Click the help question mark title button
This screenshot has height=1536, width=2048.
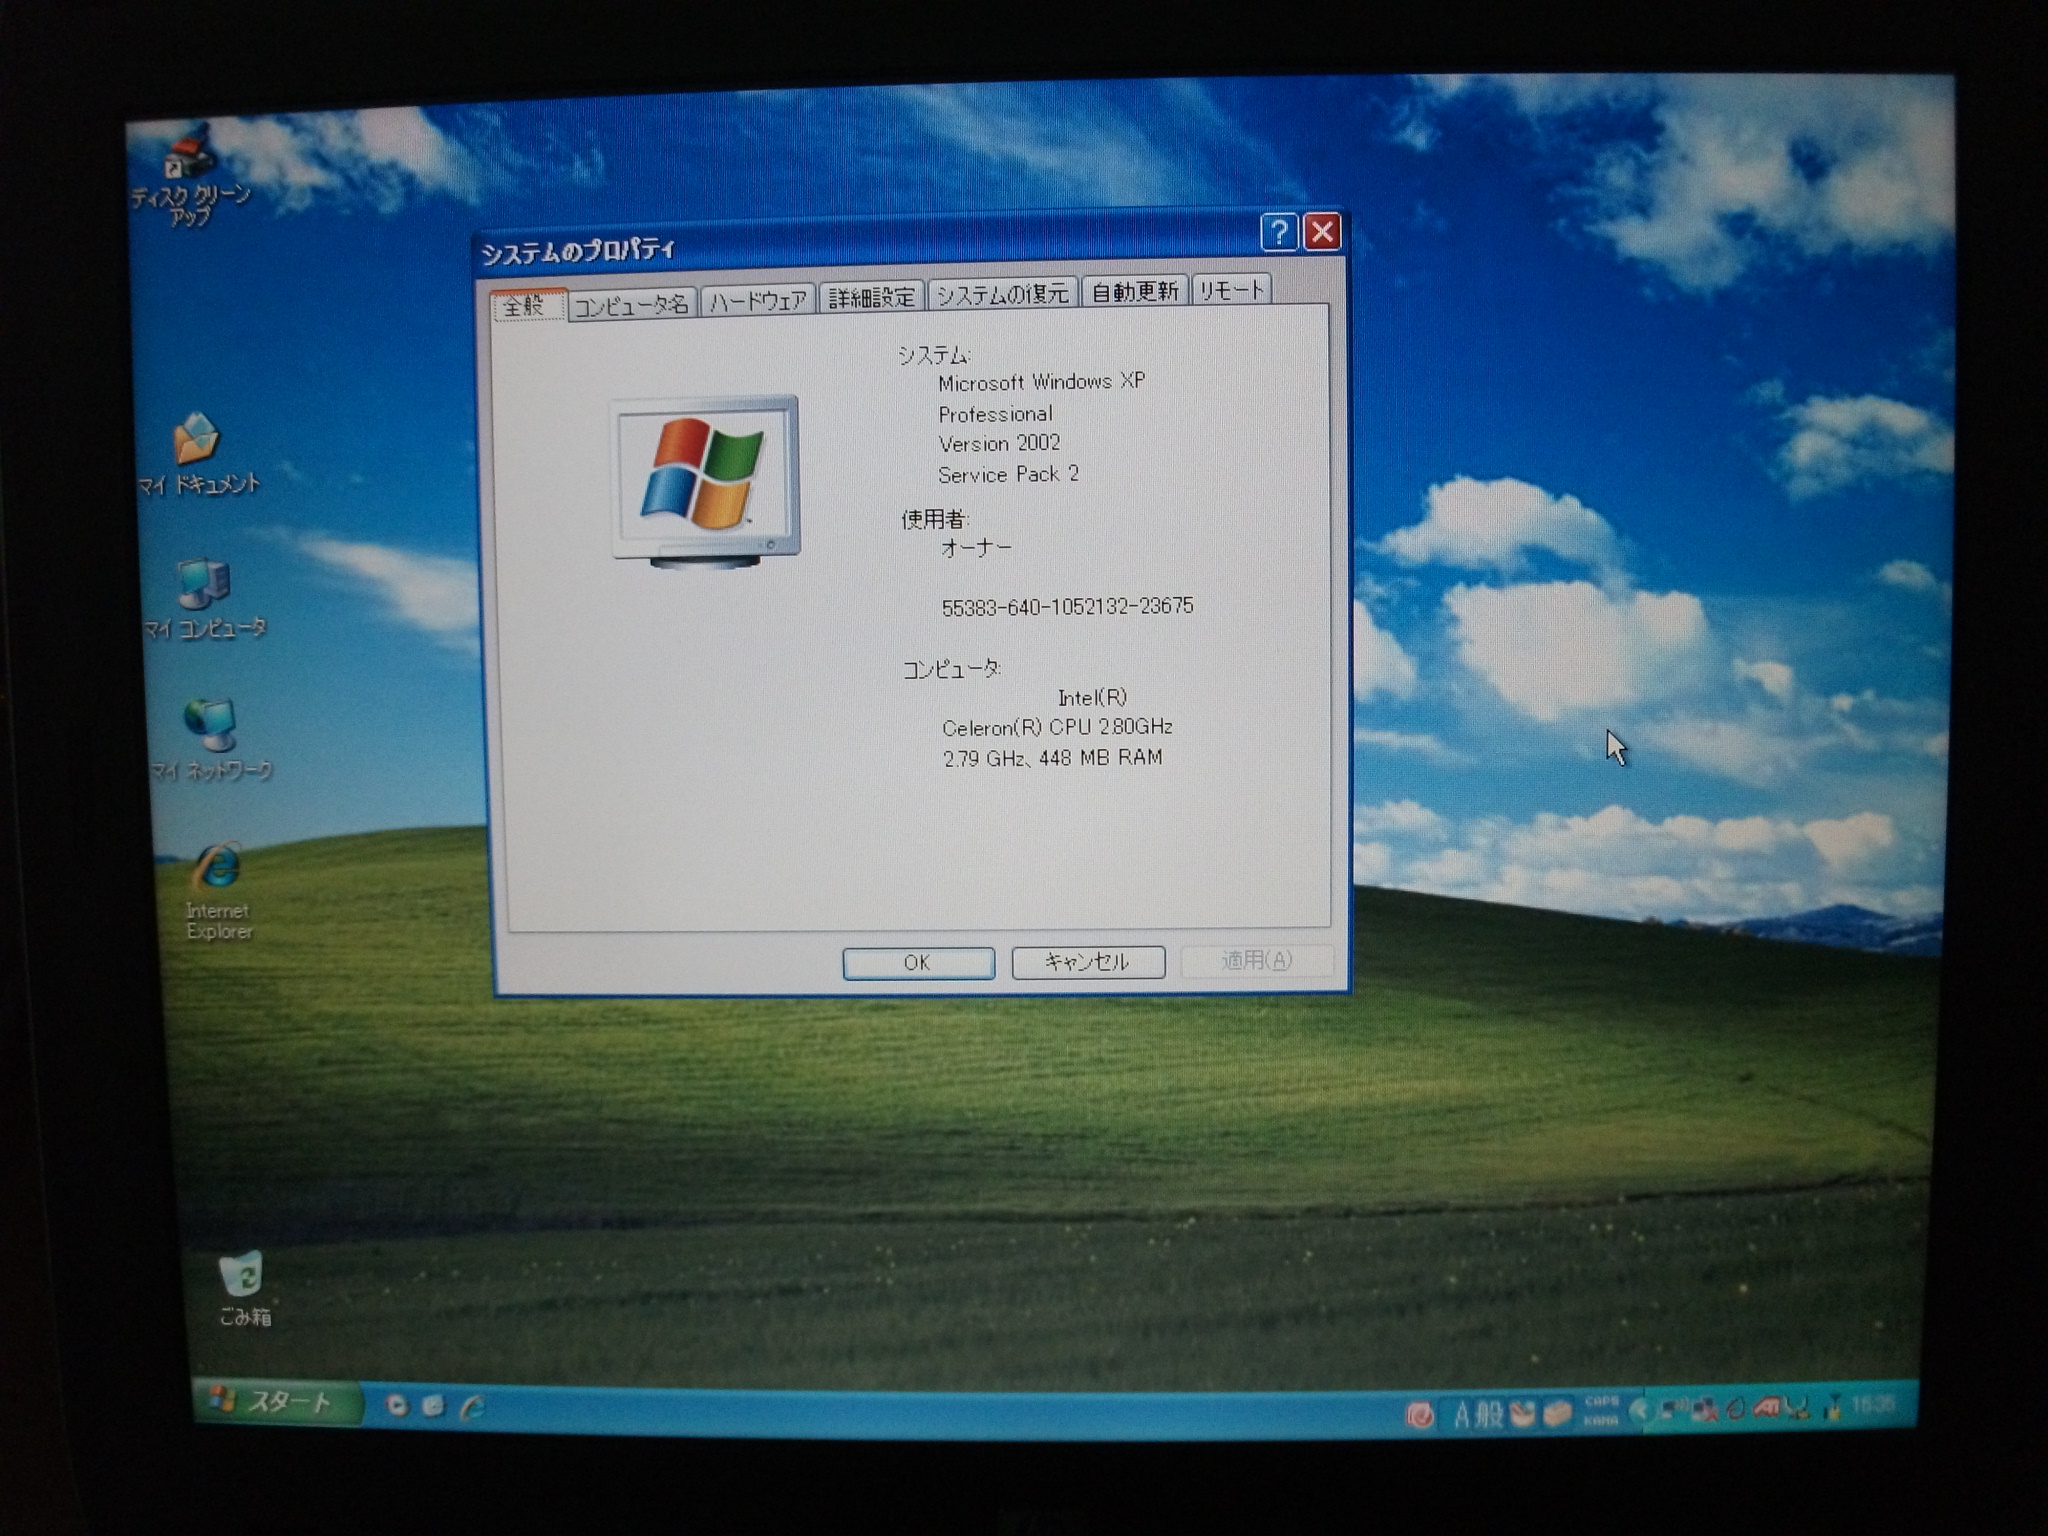point(1279,232)
